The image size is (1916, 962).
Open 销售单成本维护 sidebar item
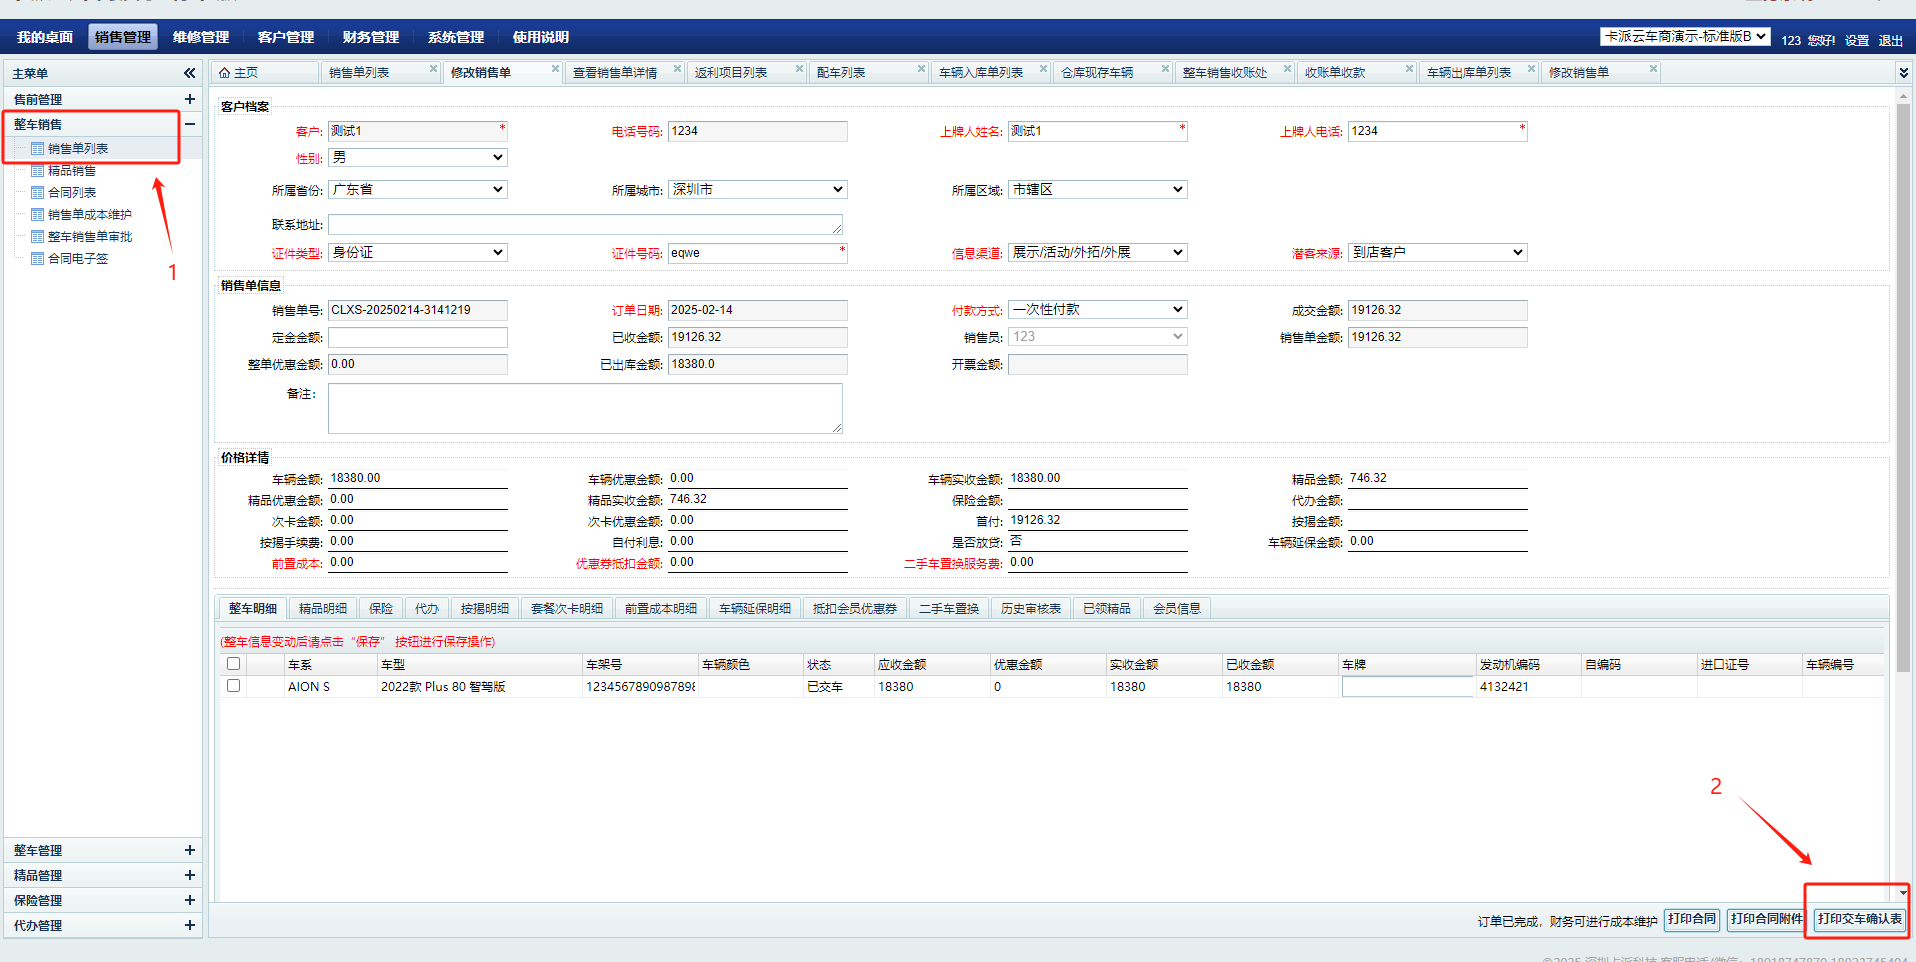pyautogui.click(x=89, y=215)
